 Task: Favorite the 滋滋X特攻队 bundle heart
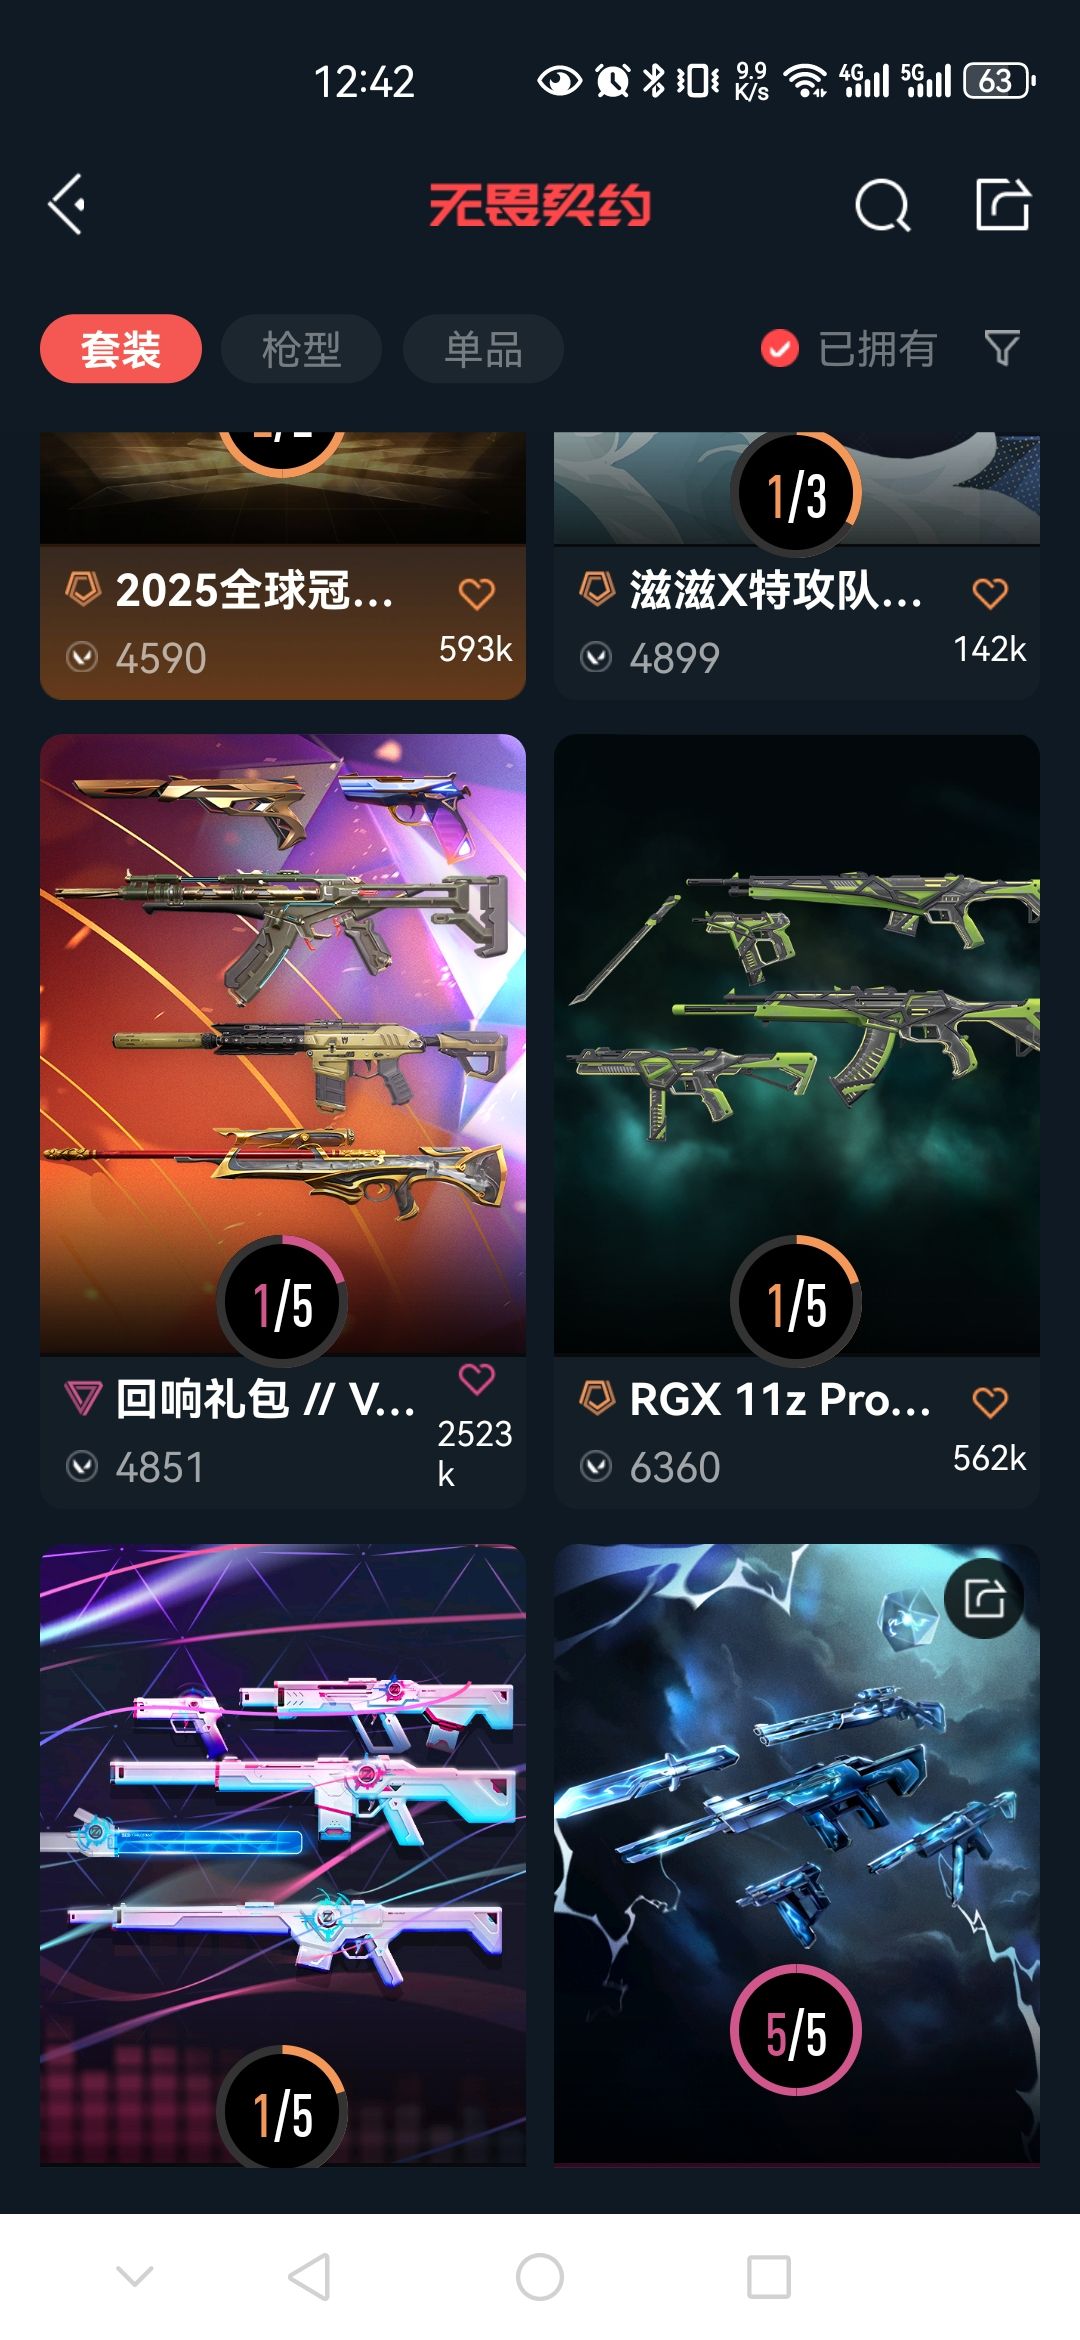point(990,593)
